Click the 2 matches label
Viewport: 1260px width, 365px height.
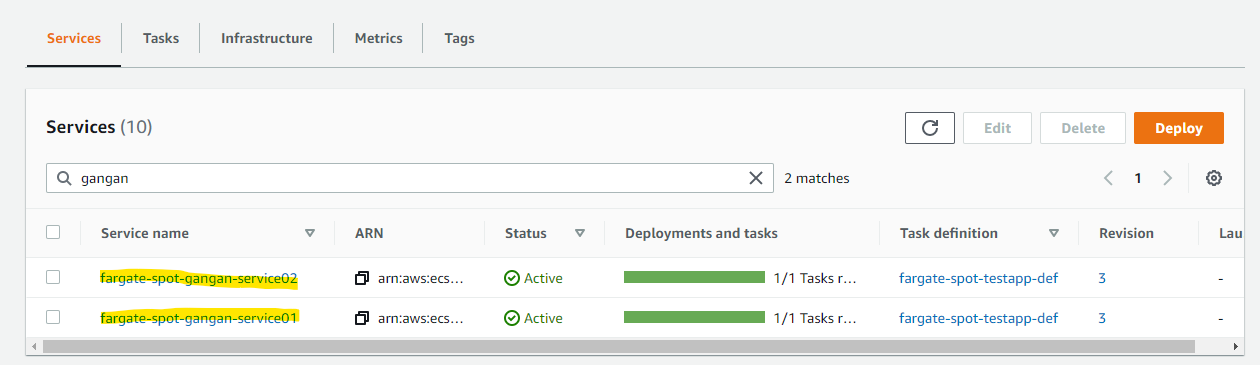tap(816, 178)
